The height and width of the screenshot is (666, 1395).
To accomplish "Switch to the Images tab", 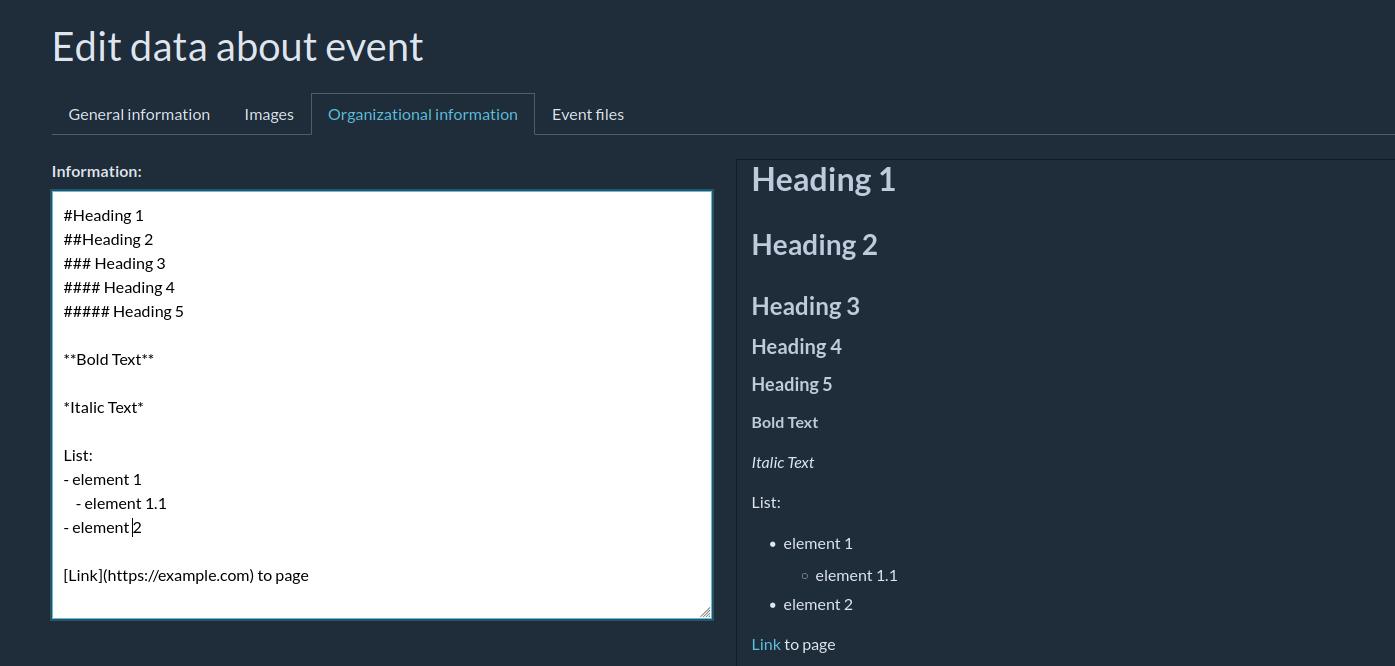I will tap(269, 114).
